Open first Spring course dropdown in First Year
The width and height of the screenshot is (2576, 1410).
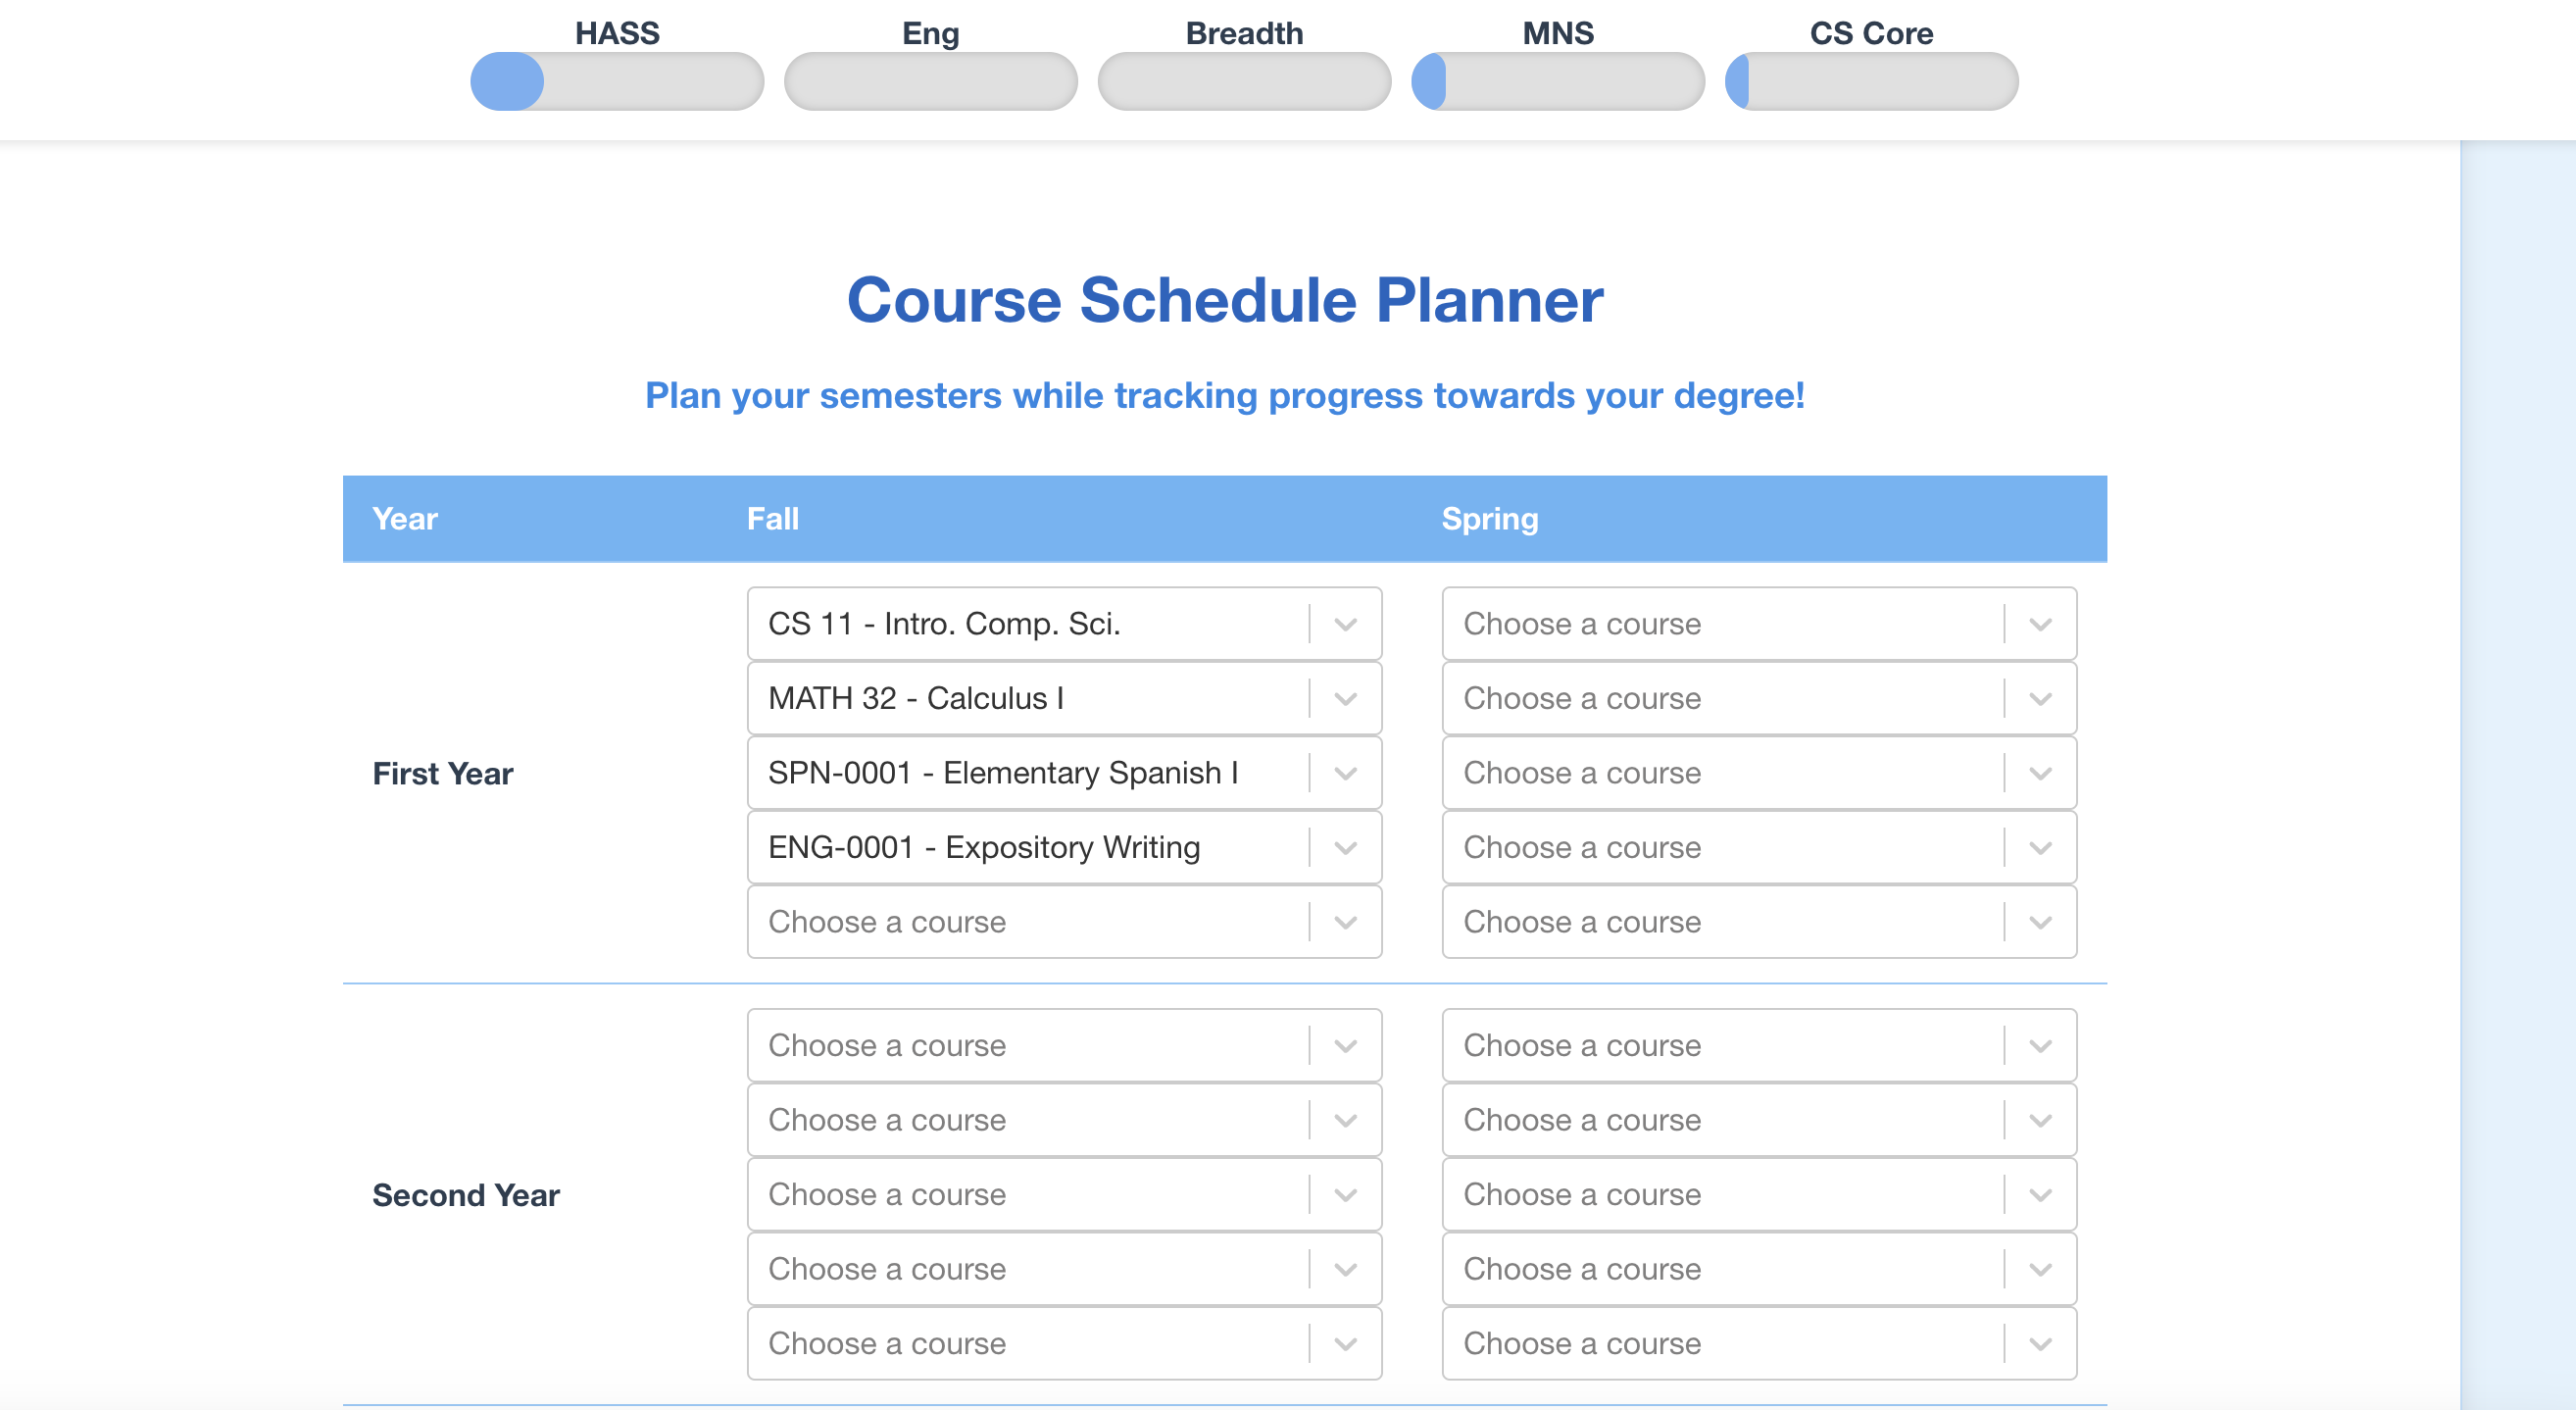click(x=1759, y=624)
